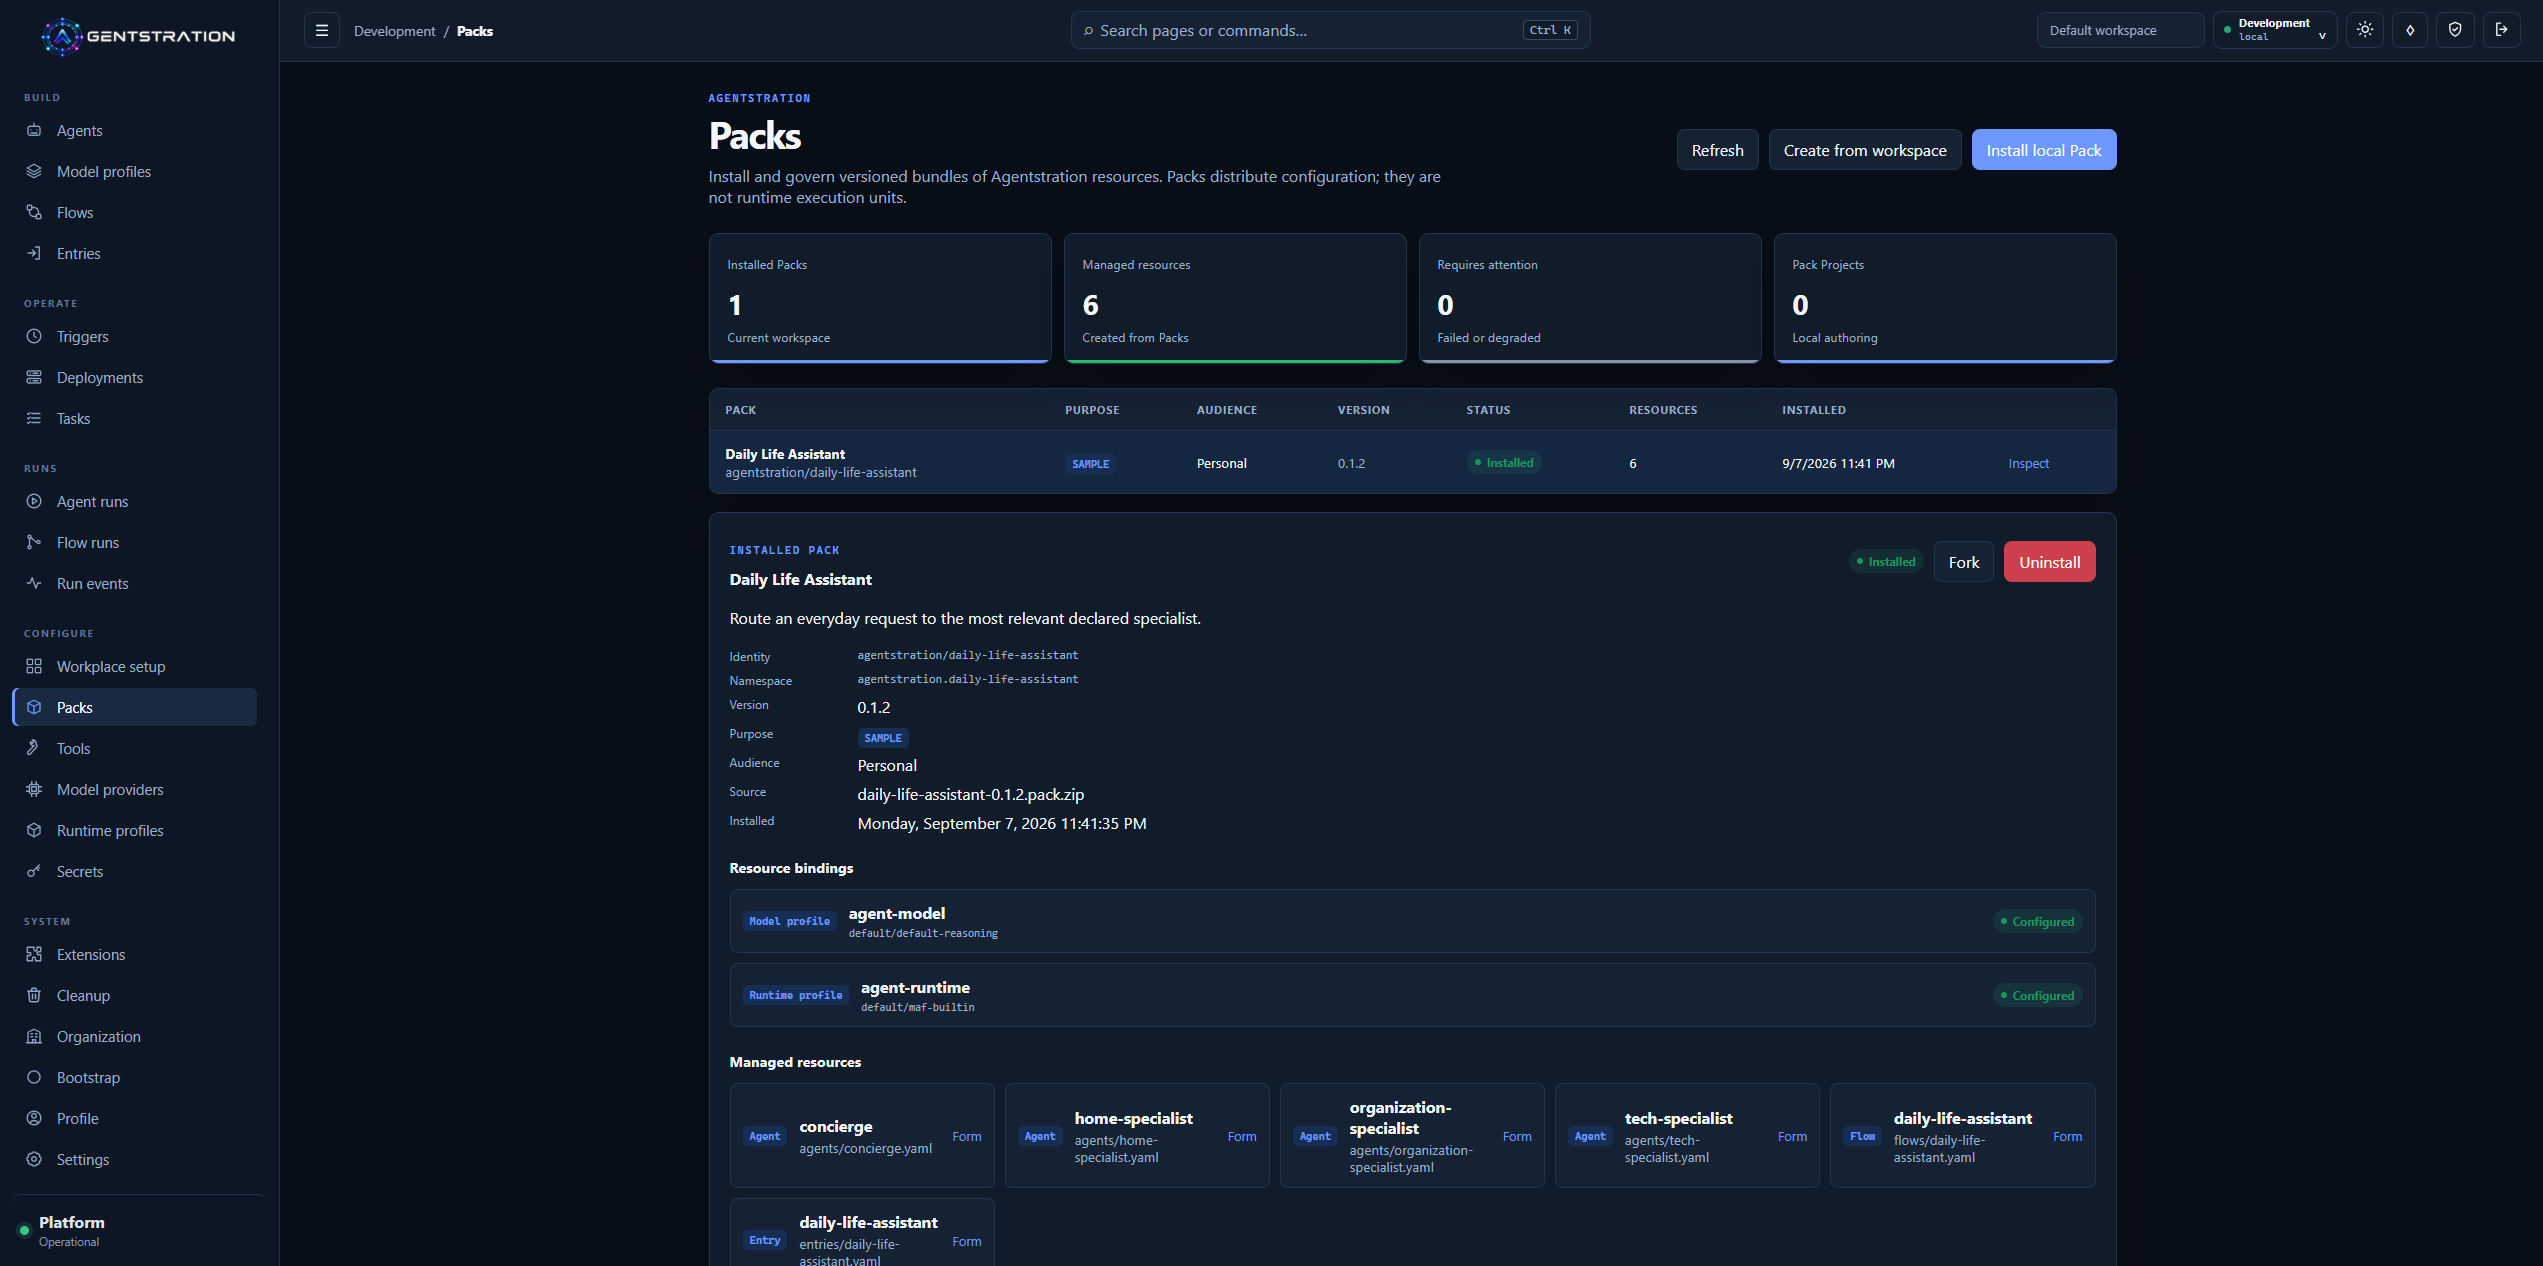Click the Model profiles layers icon
The width and height of the screenshot is (2543, 1266).
tap(34, 171)
